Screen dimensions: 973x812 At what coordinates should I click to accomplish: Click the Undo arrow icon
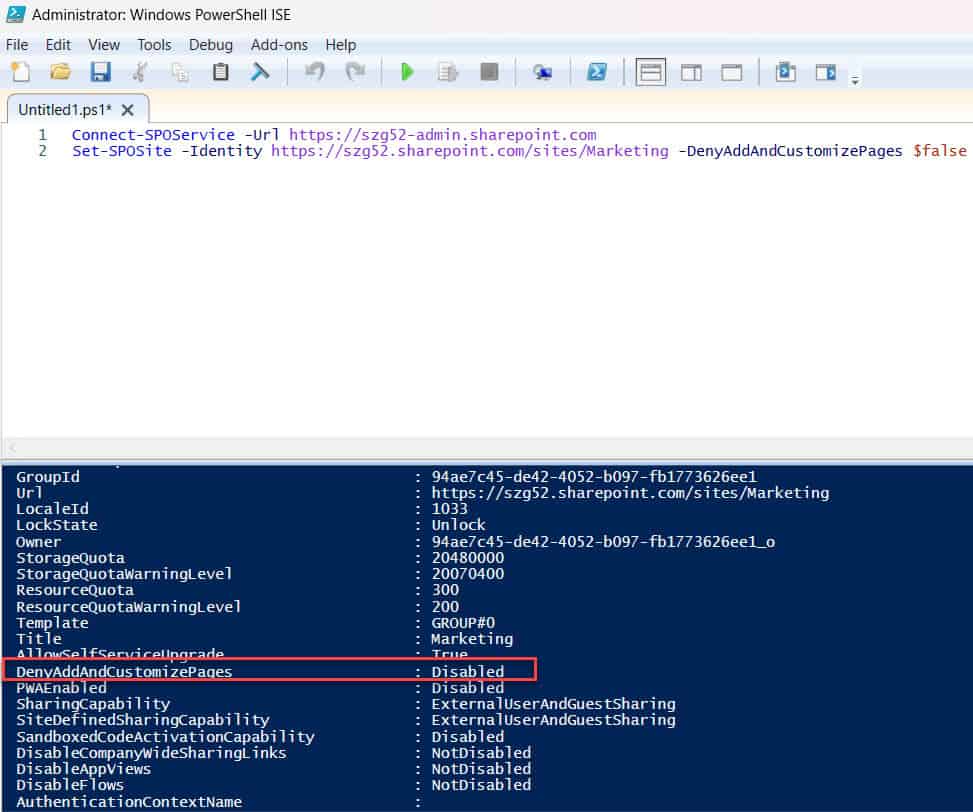click(315, 72)
